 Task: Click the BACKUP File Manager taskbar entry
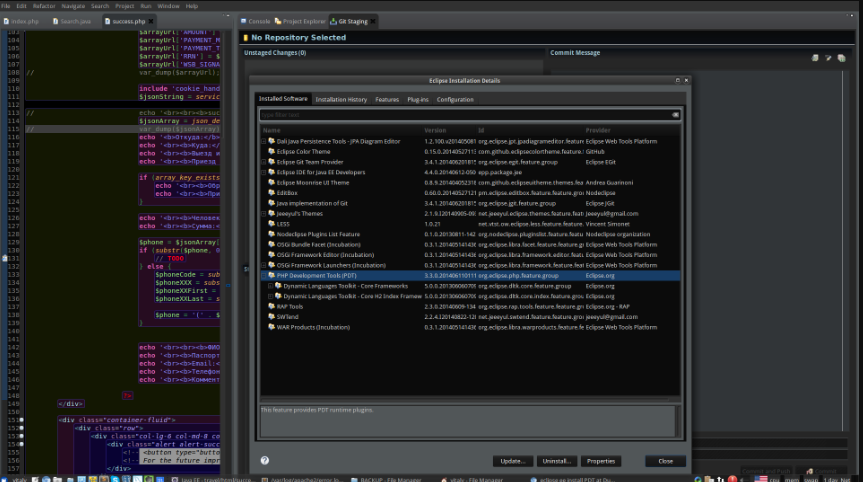click(x=386, y=479)
